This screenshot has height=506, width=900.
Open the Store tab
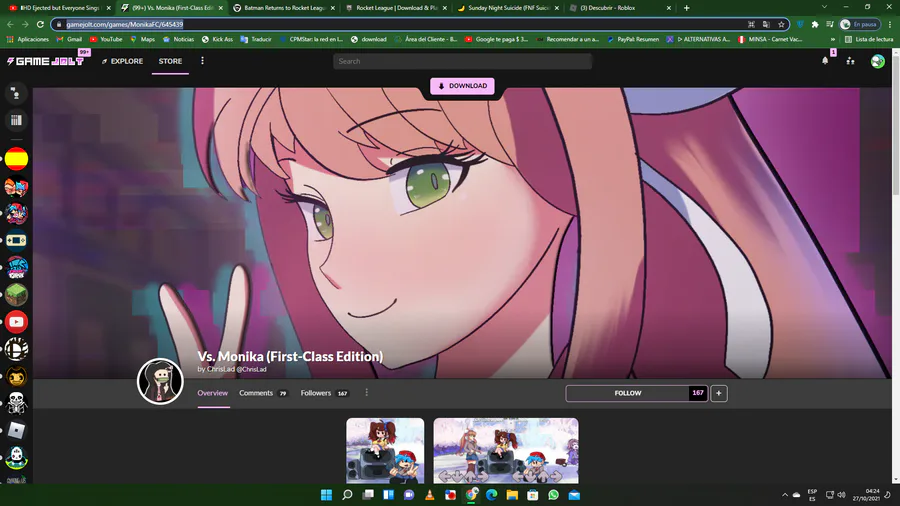click(170, 61)
